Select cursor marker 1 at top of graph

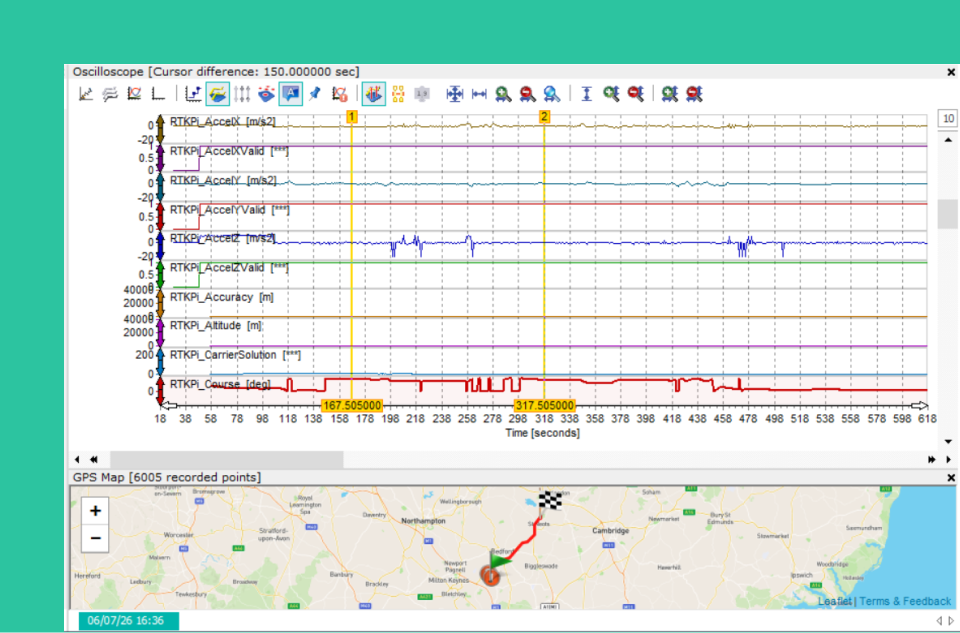pyautogui.click(x=351, y=116)
